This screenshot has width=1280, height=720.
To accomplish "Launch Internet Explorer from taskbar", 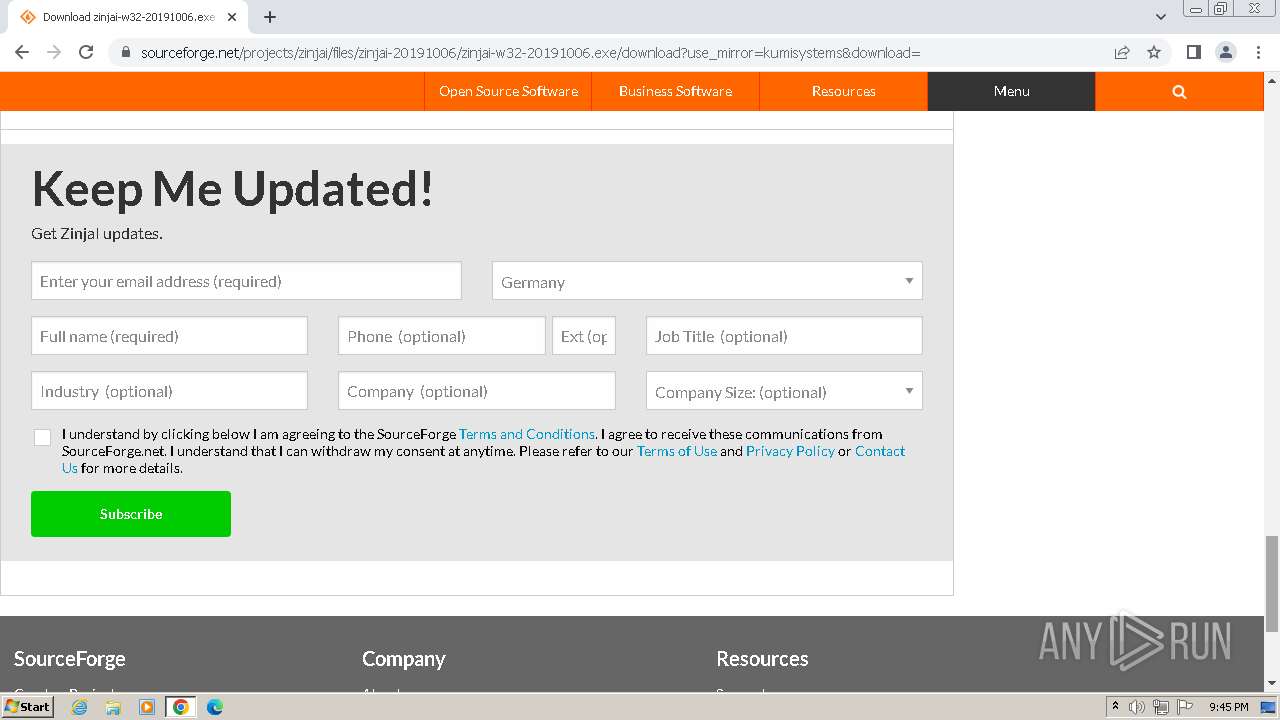I will 80,707.
